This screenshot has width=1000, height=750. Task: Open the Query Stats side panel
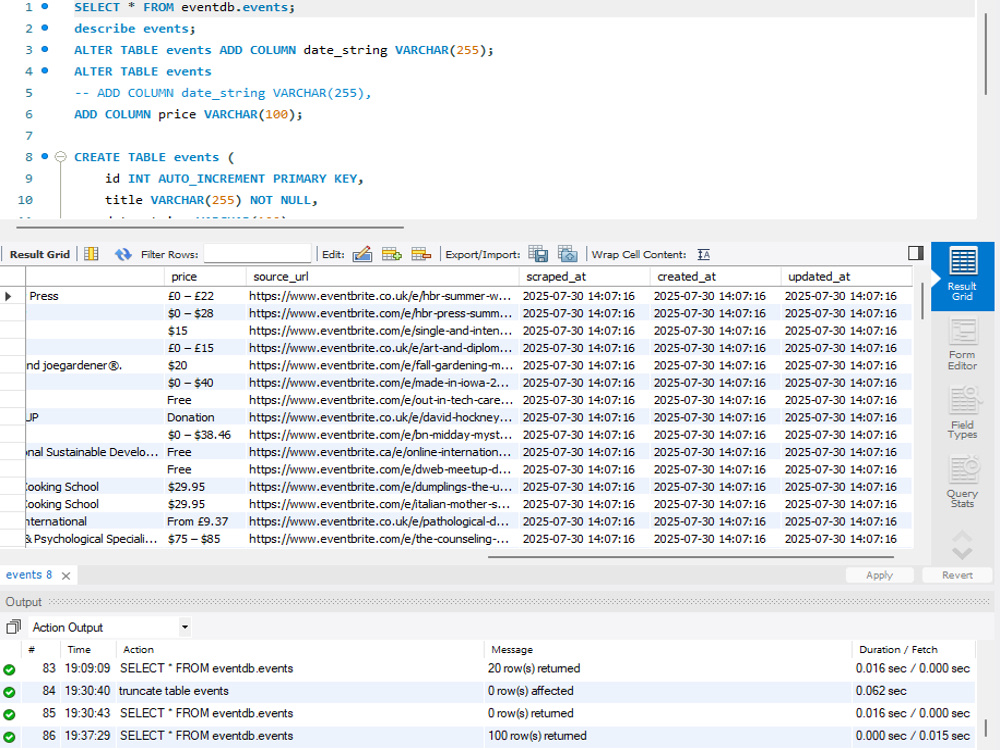962,482
